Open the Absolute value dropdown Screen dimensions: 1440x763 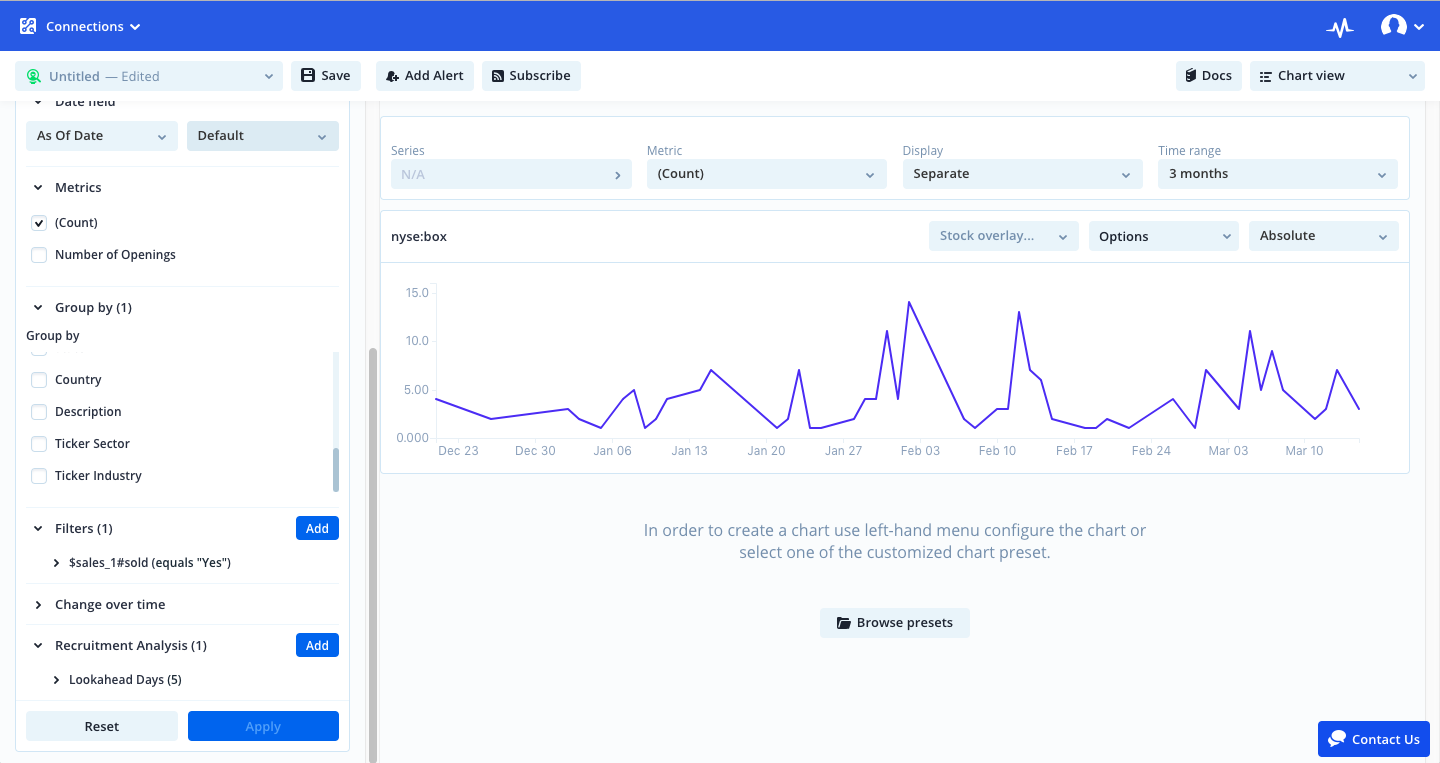[x=1324, y=236]
